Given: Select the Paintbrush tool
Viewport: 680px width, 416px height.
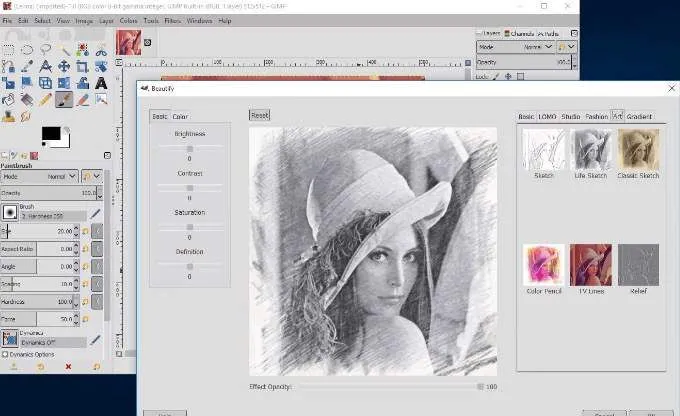Looking at the screenshot, I should point(64,99).
